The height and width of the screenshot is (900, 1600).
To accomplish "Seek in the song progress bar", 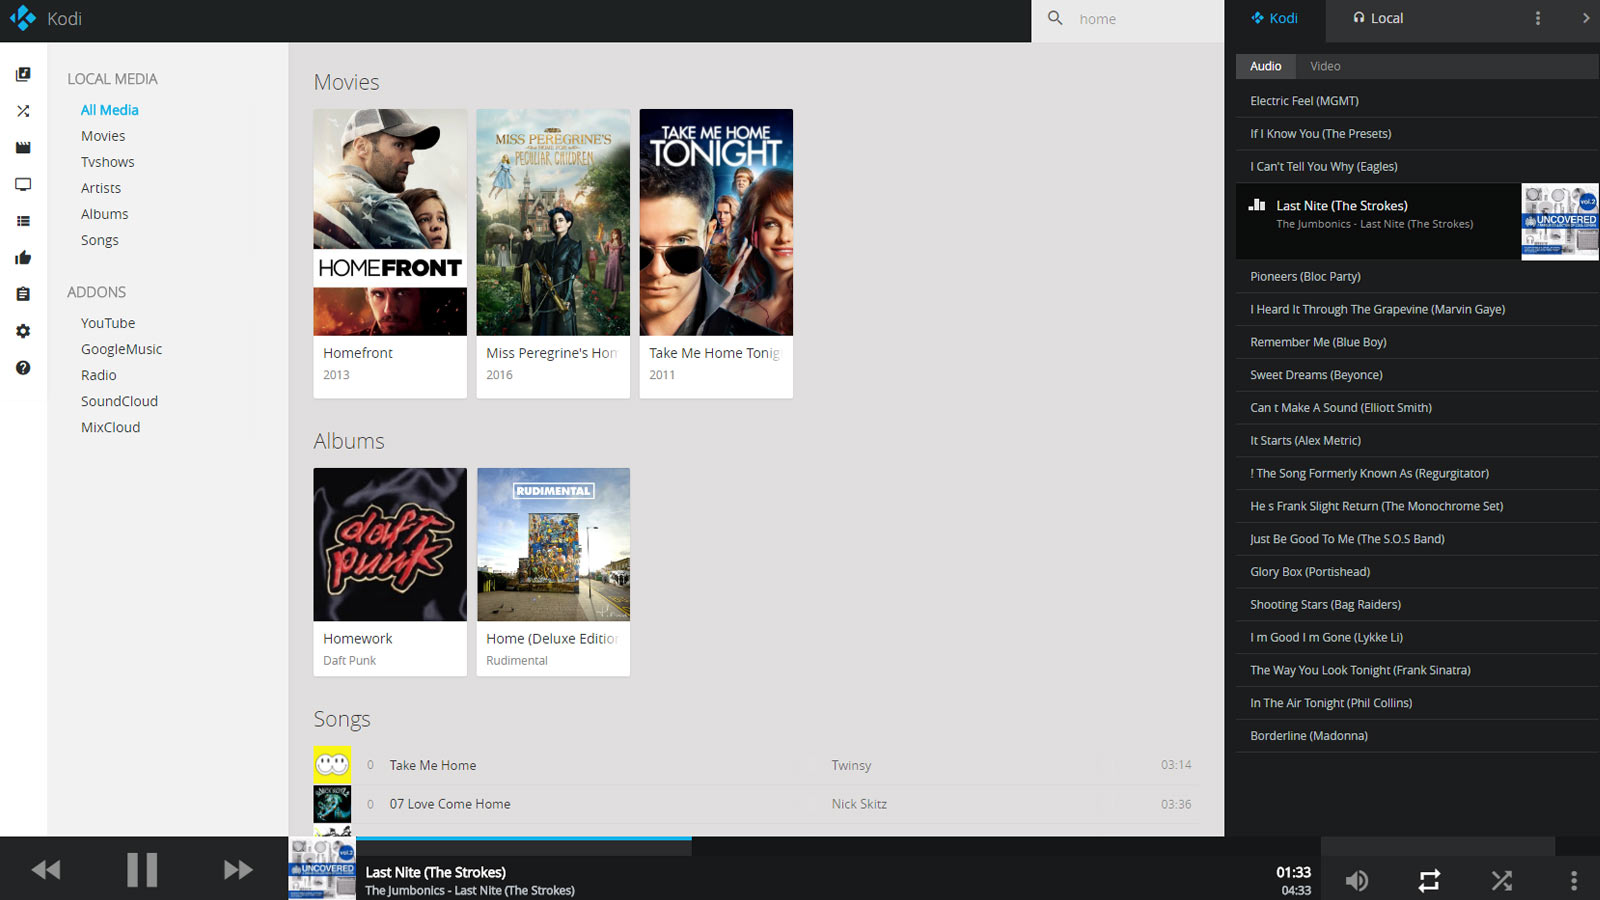I will (x=838, y=846).
